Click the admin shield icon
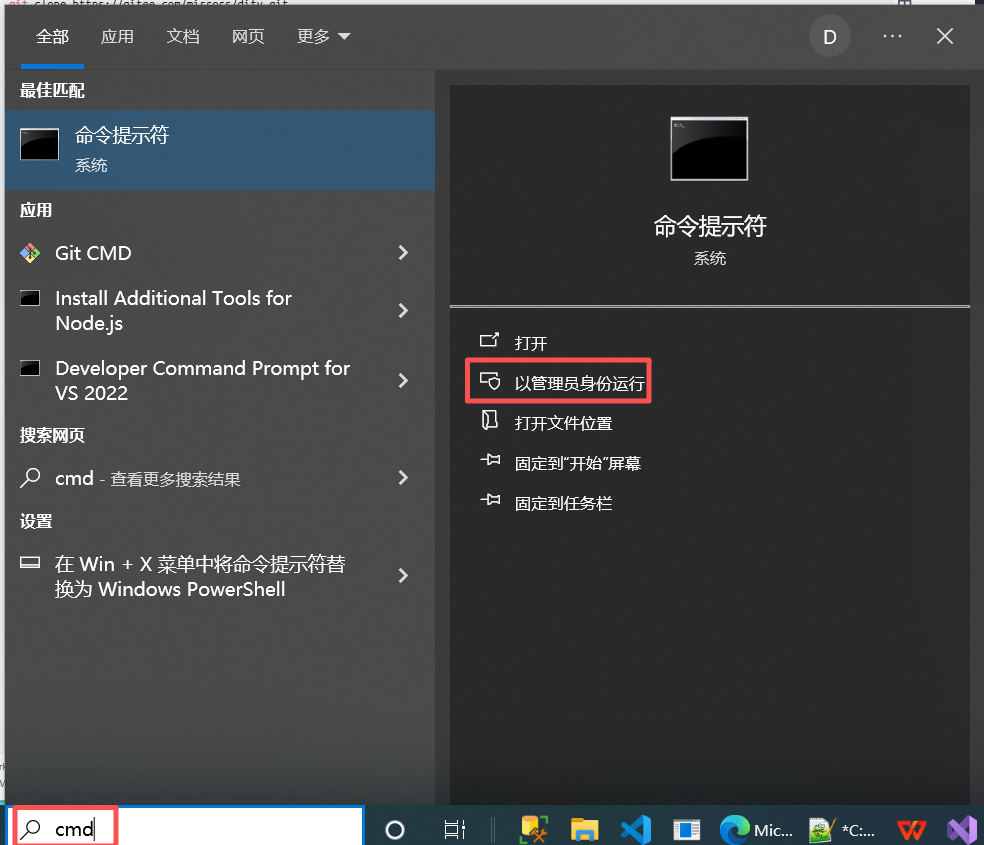 coord(489,380)
